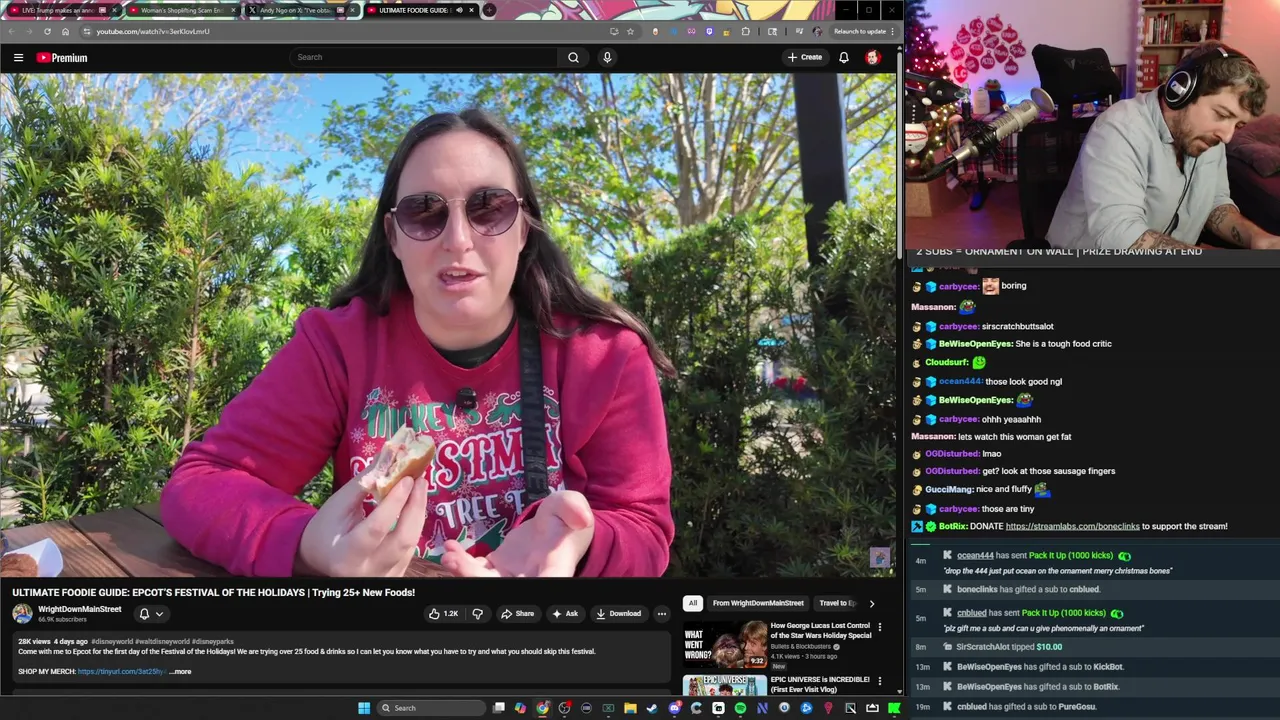The width and height of the screenshot is (1280, 720).
Task: Dislike the video with thumbs down
Action: coord(477,614)
